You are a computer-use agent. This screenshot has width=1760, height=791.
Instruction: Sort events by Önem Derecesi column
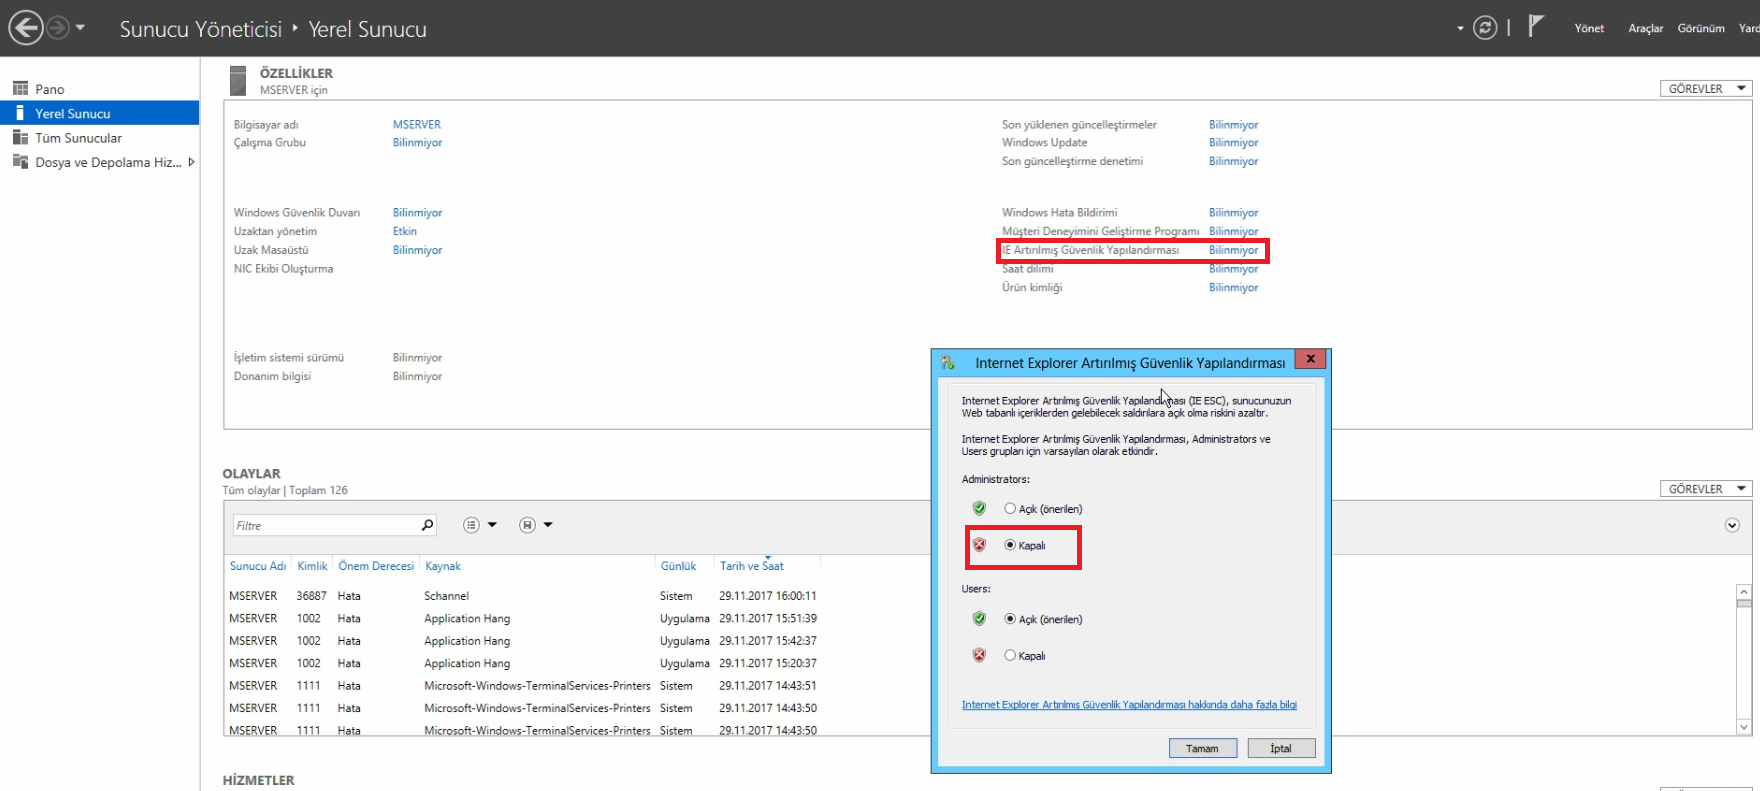tap(376, 566)
